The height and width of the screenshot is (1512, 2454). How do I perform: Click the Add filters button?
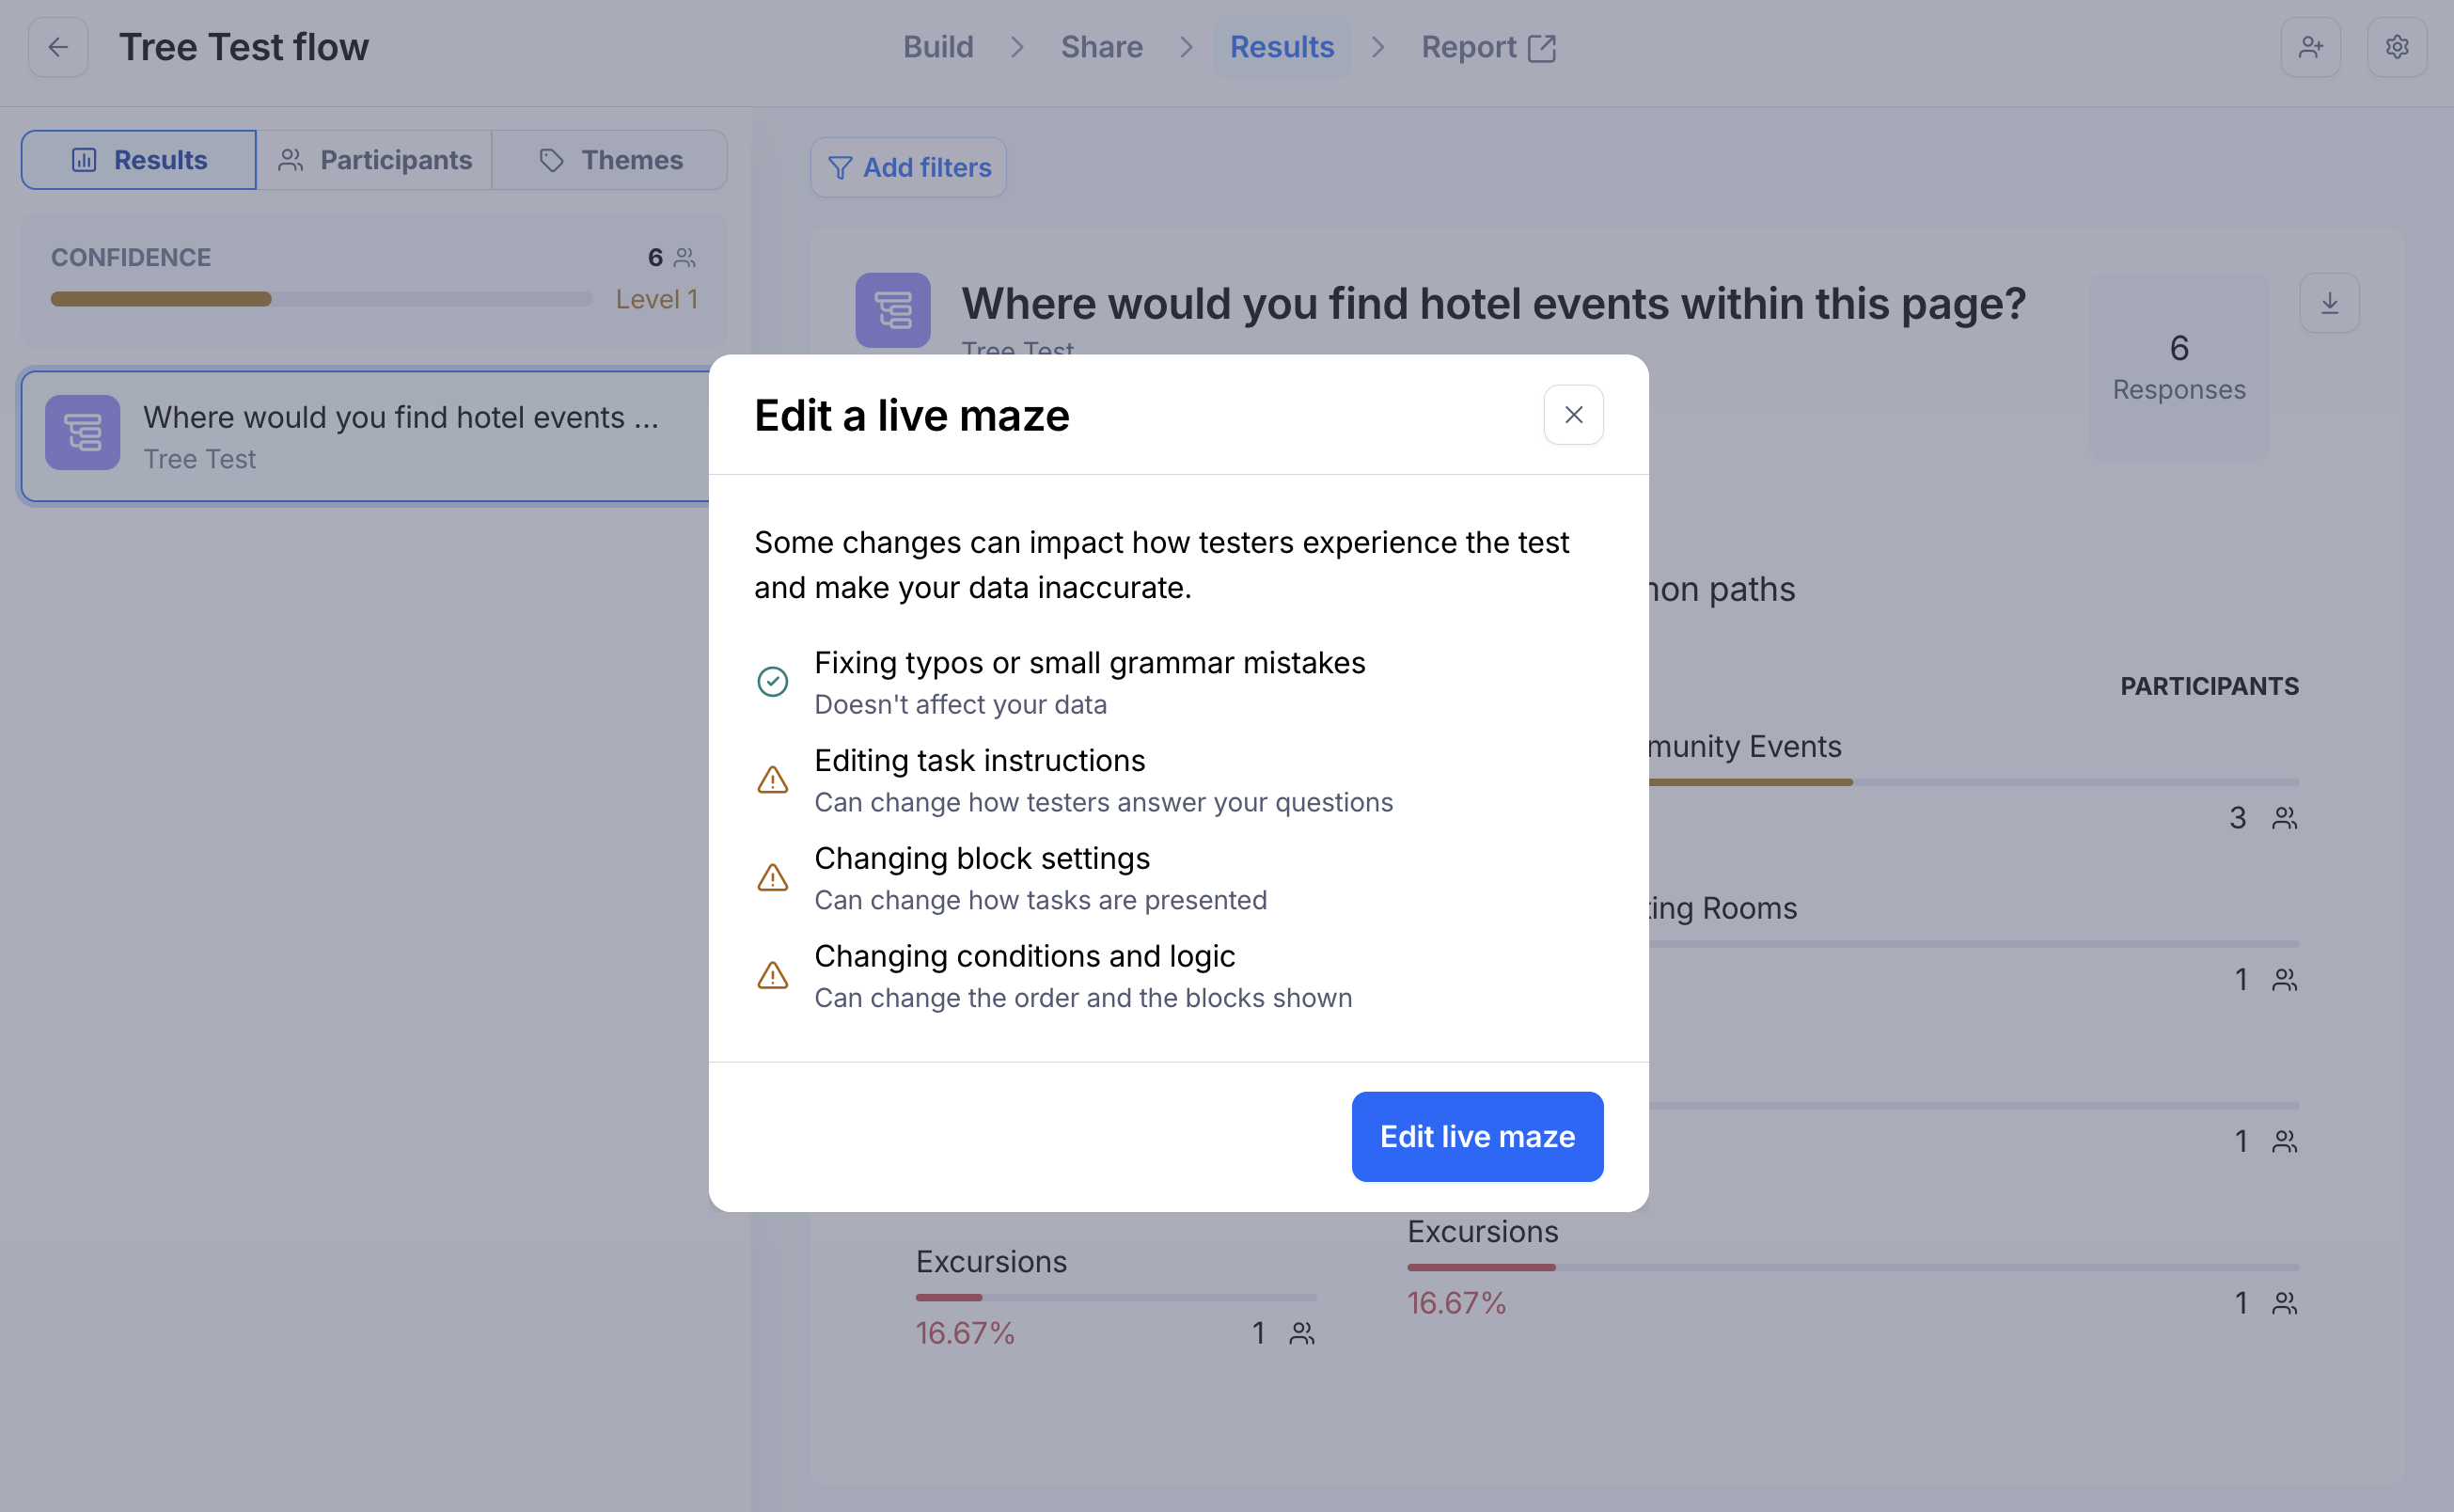coord(908,168)
